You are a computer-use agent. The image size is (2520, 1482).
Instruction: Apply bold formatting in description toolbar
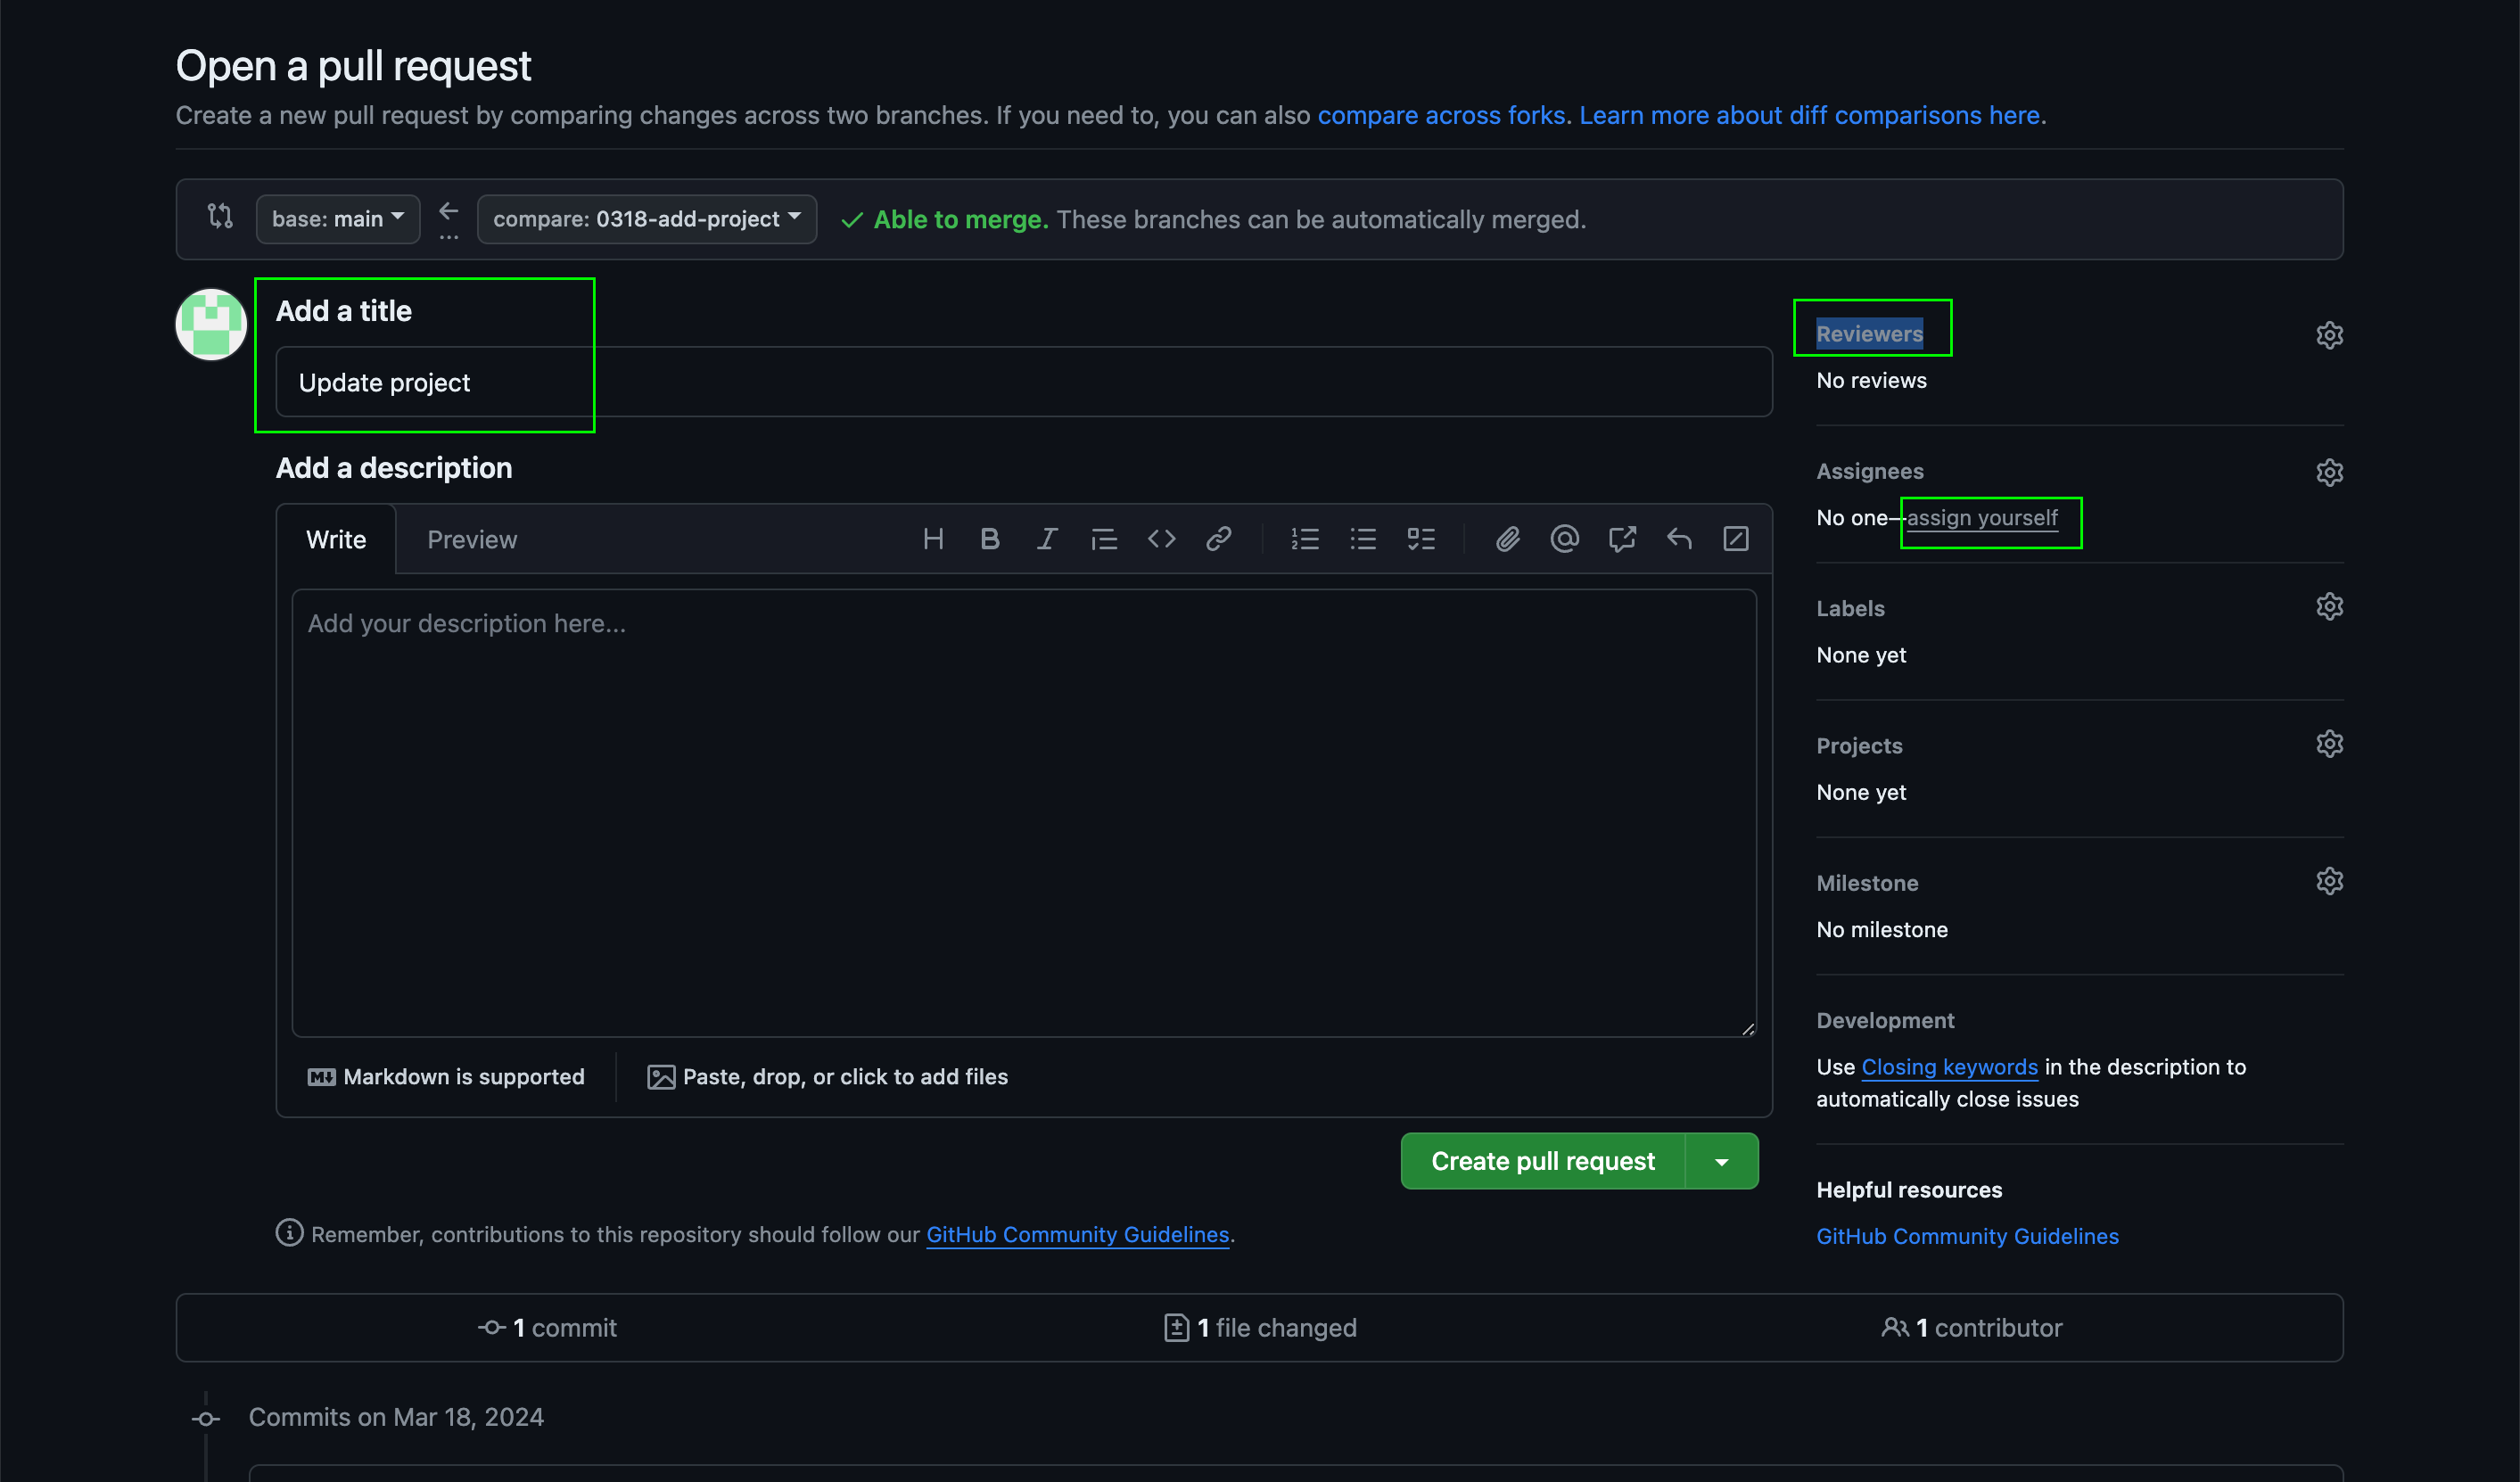(x=990, y=540)
